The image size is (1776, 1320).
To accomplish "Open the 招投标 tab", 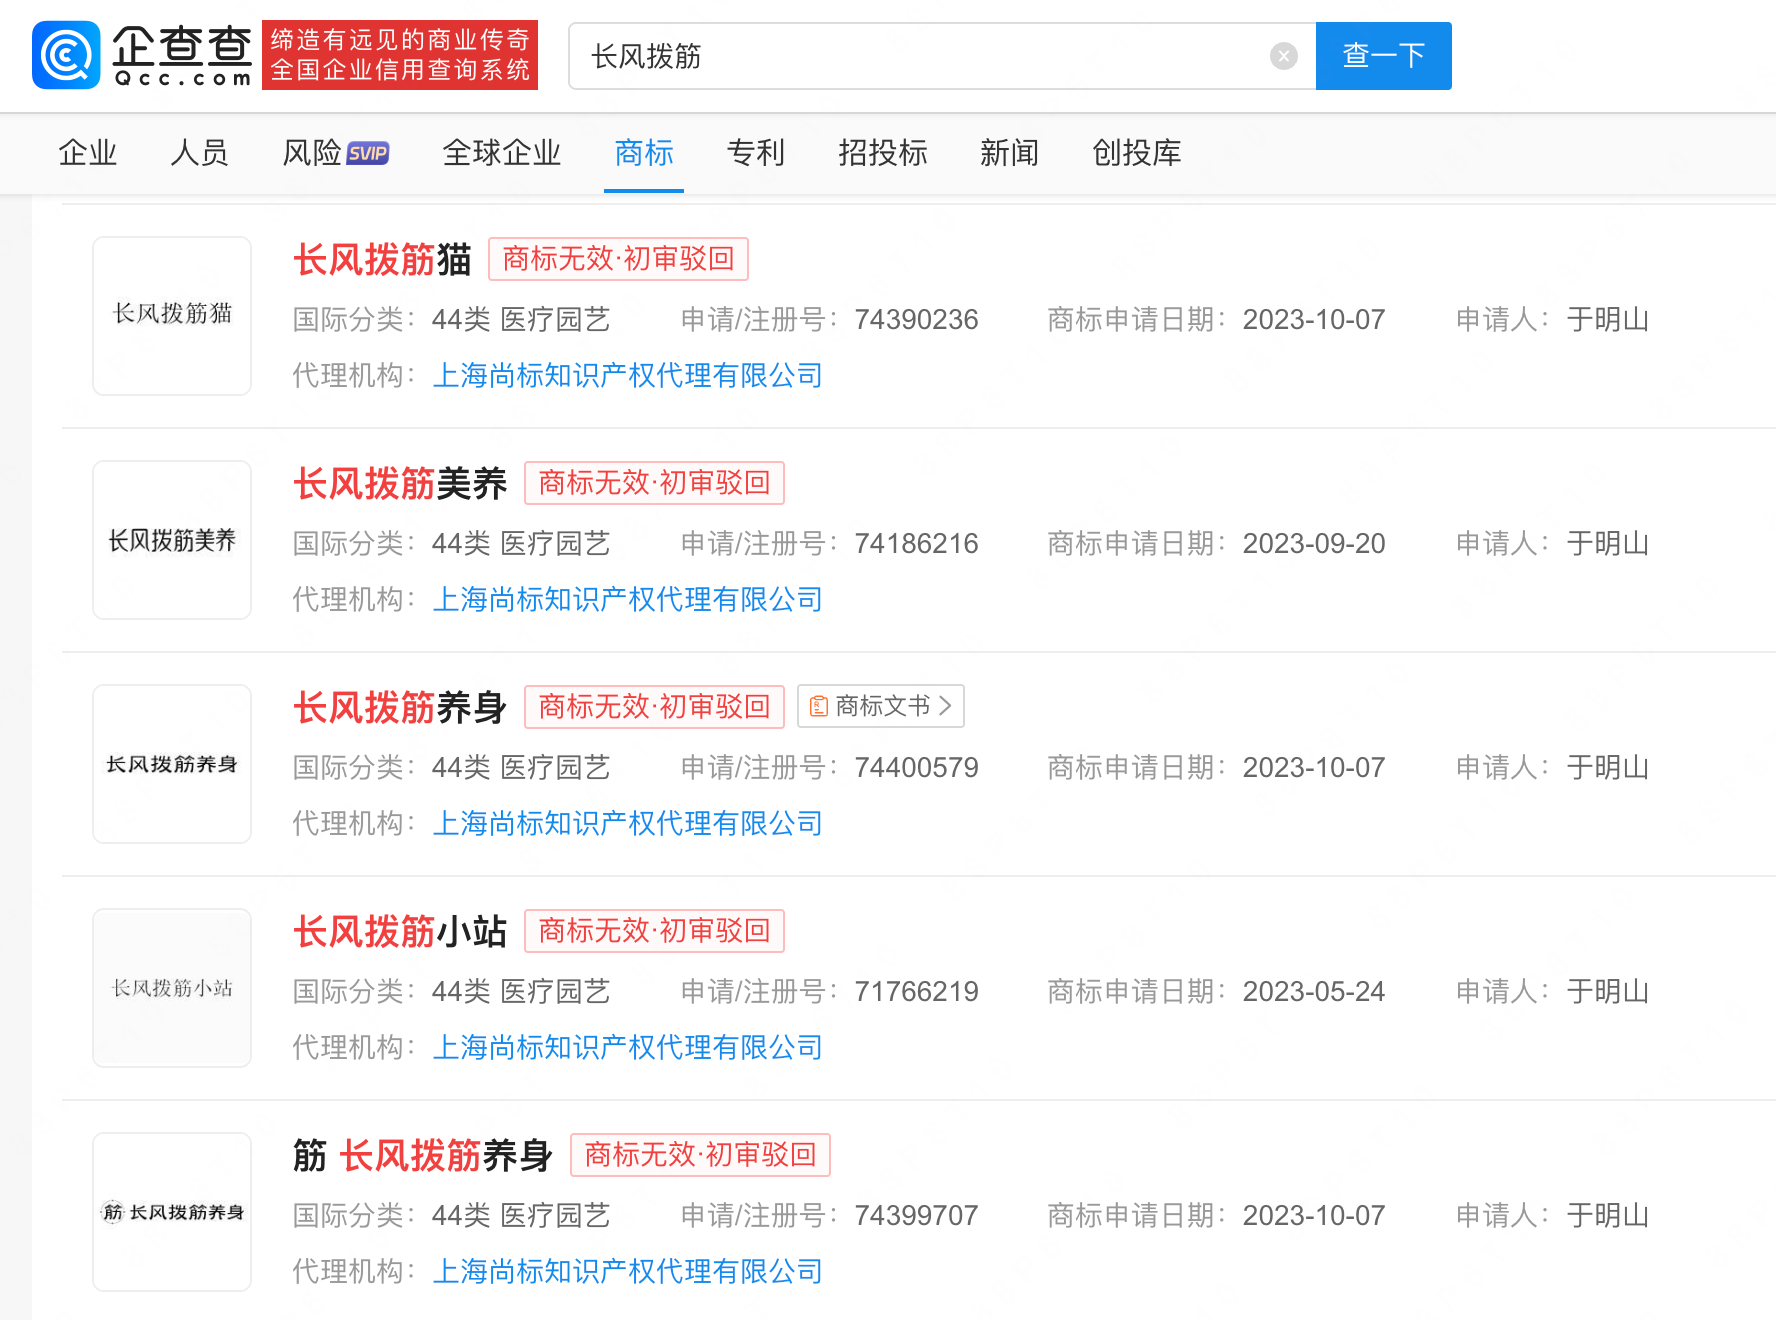I will 883,153.
